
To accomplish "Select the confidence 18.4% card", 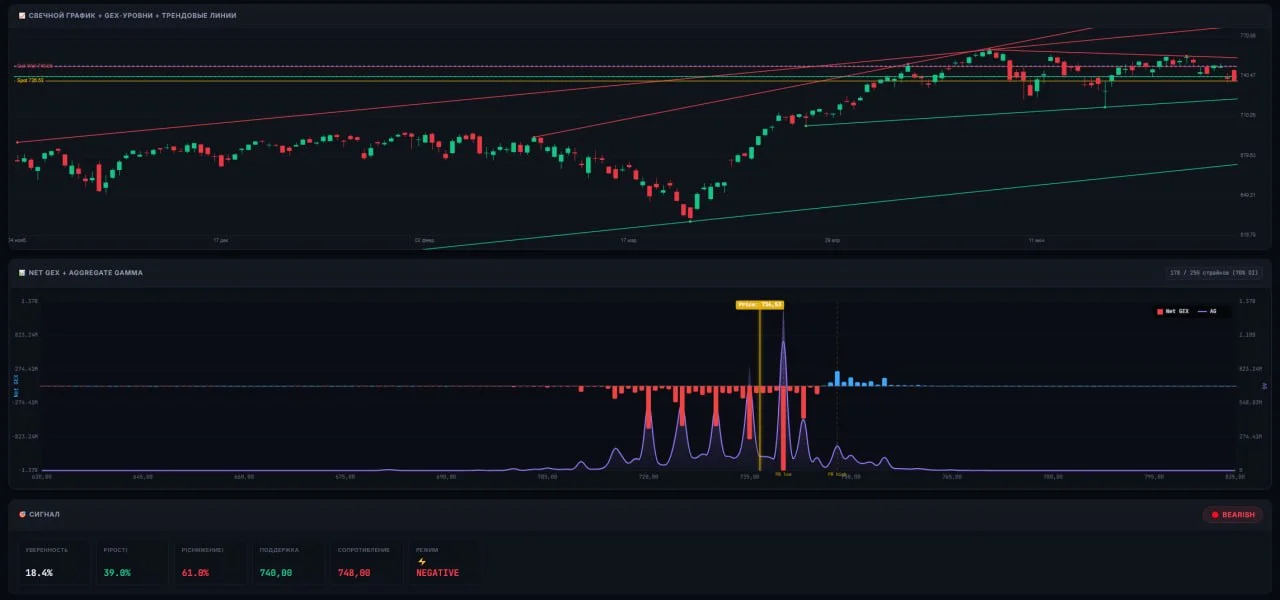I will pyautogui.click(x=54, y=562).
